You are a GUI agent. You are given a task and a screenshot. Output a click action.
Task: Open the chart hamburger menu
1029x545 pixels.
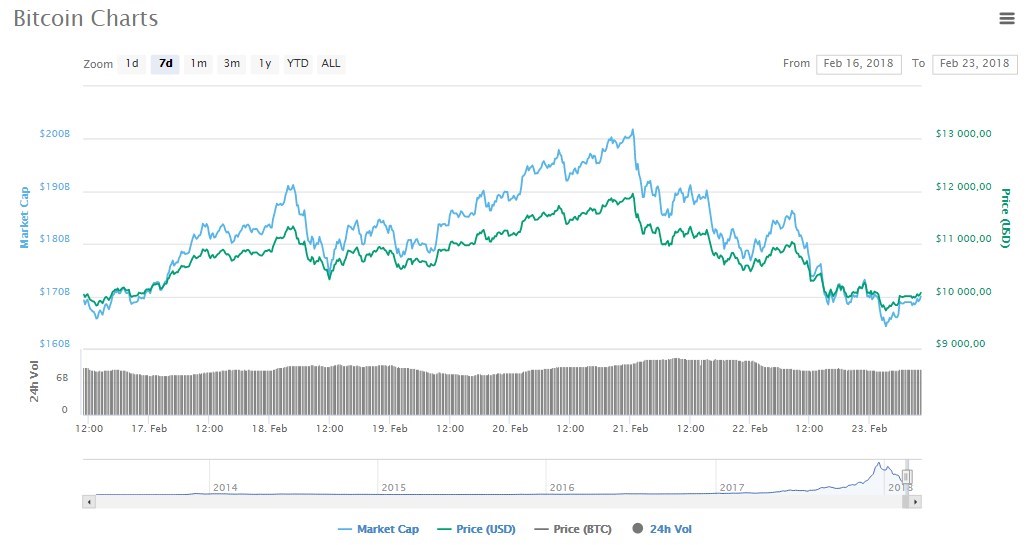[x=1006, y=18]
